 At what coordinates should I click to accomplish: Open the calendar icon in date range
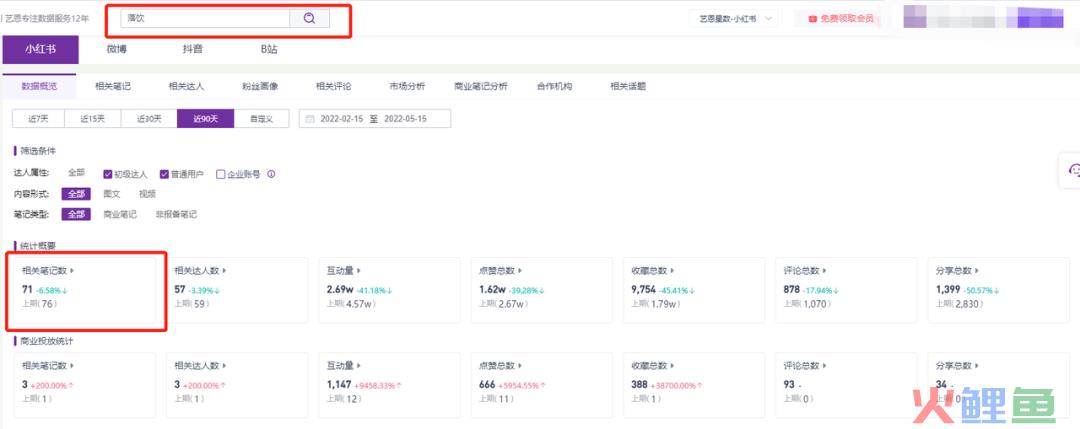tap(310, 118)
